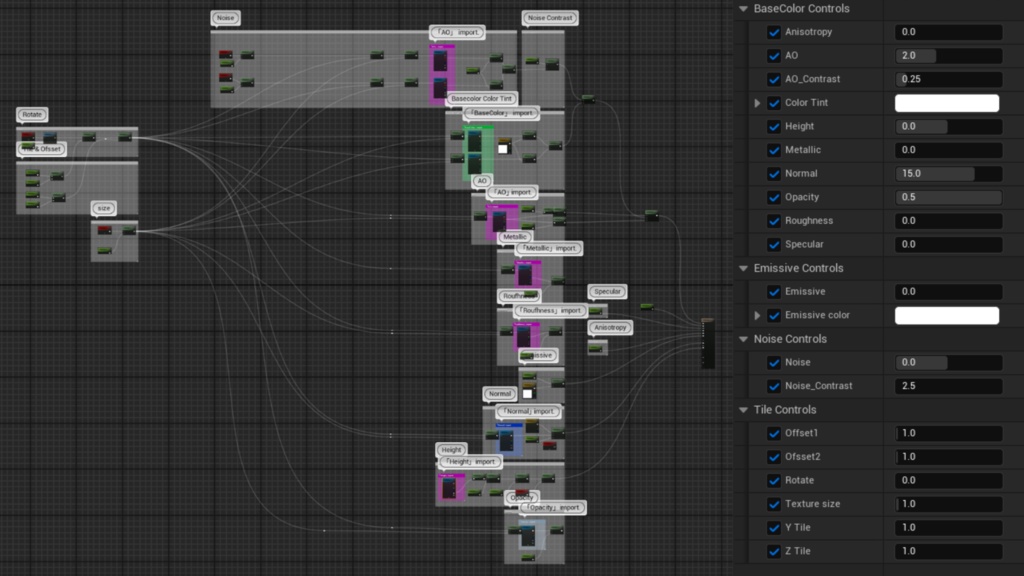
Task: Toggle the Anisotropy parameter checkbox
Action: click(774, 32)
